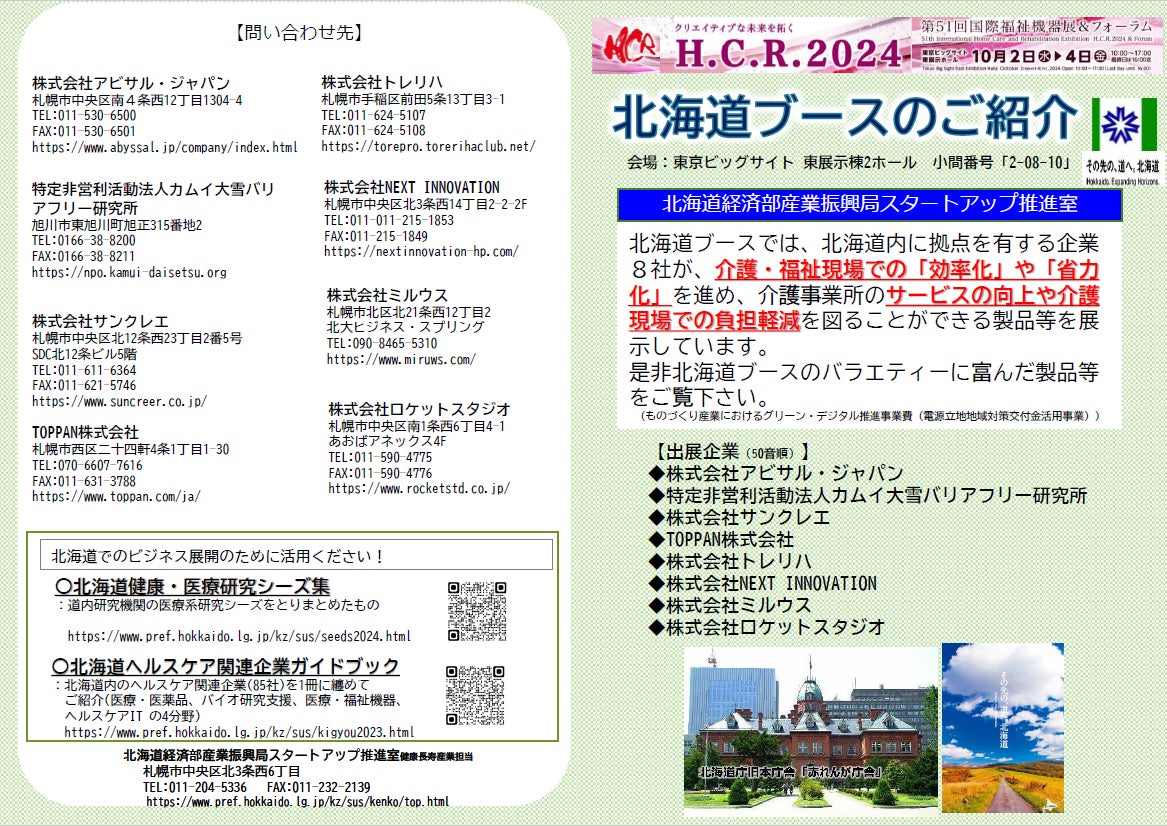
Task: Open the kigyou2023.html Hokkaido URL
Action: pyautogui.click(x=239, y=732)
